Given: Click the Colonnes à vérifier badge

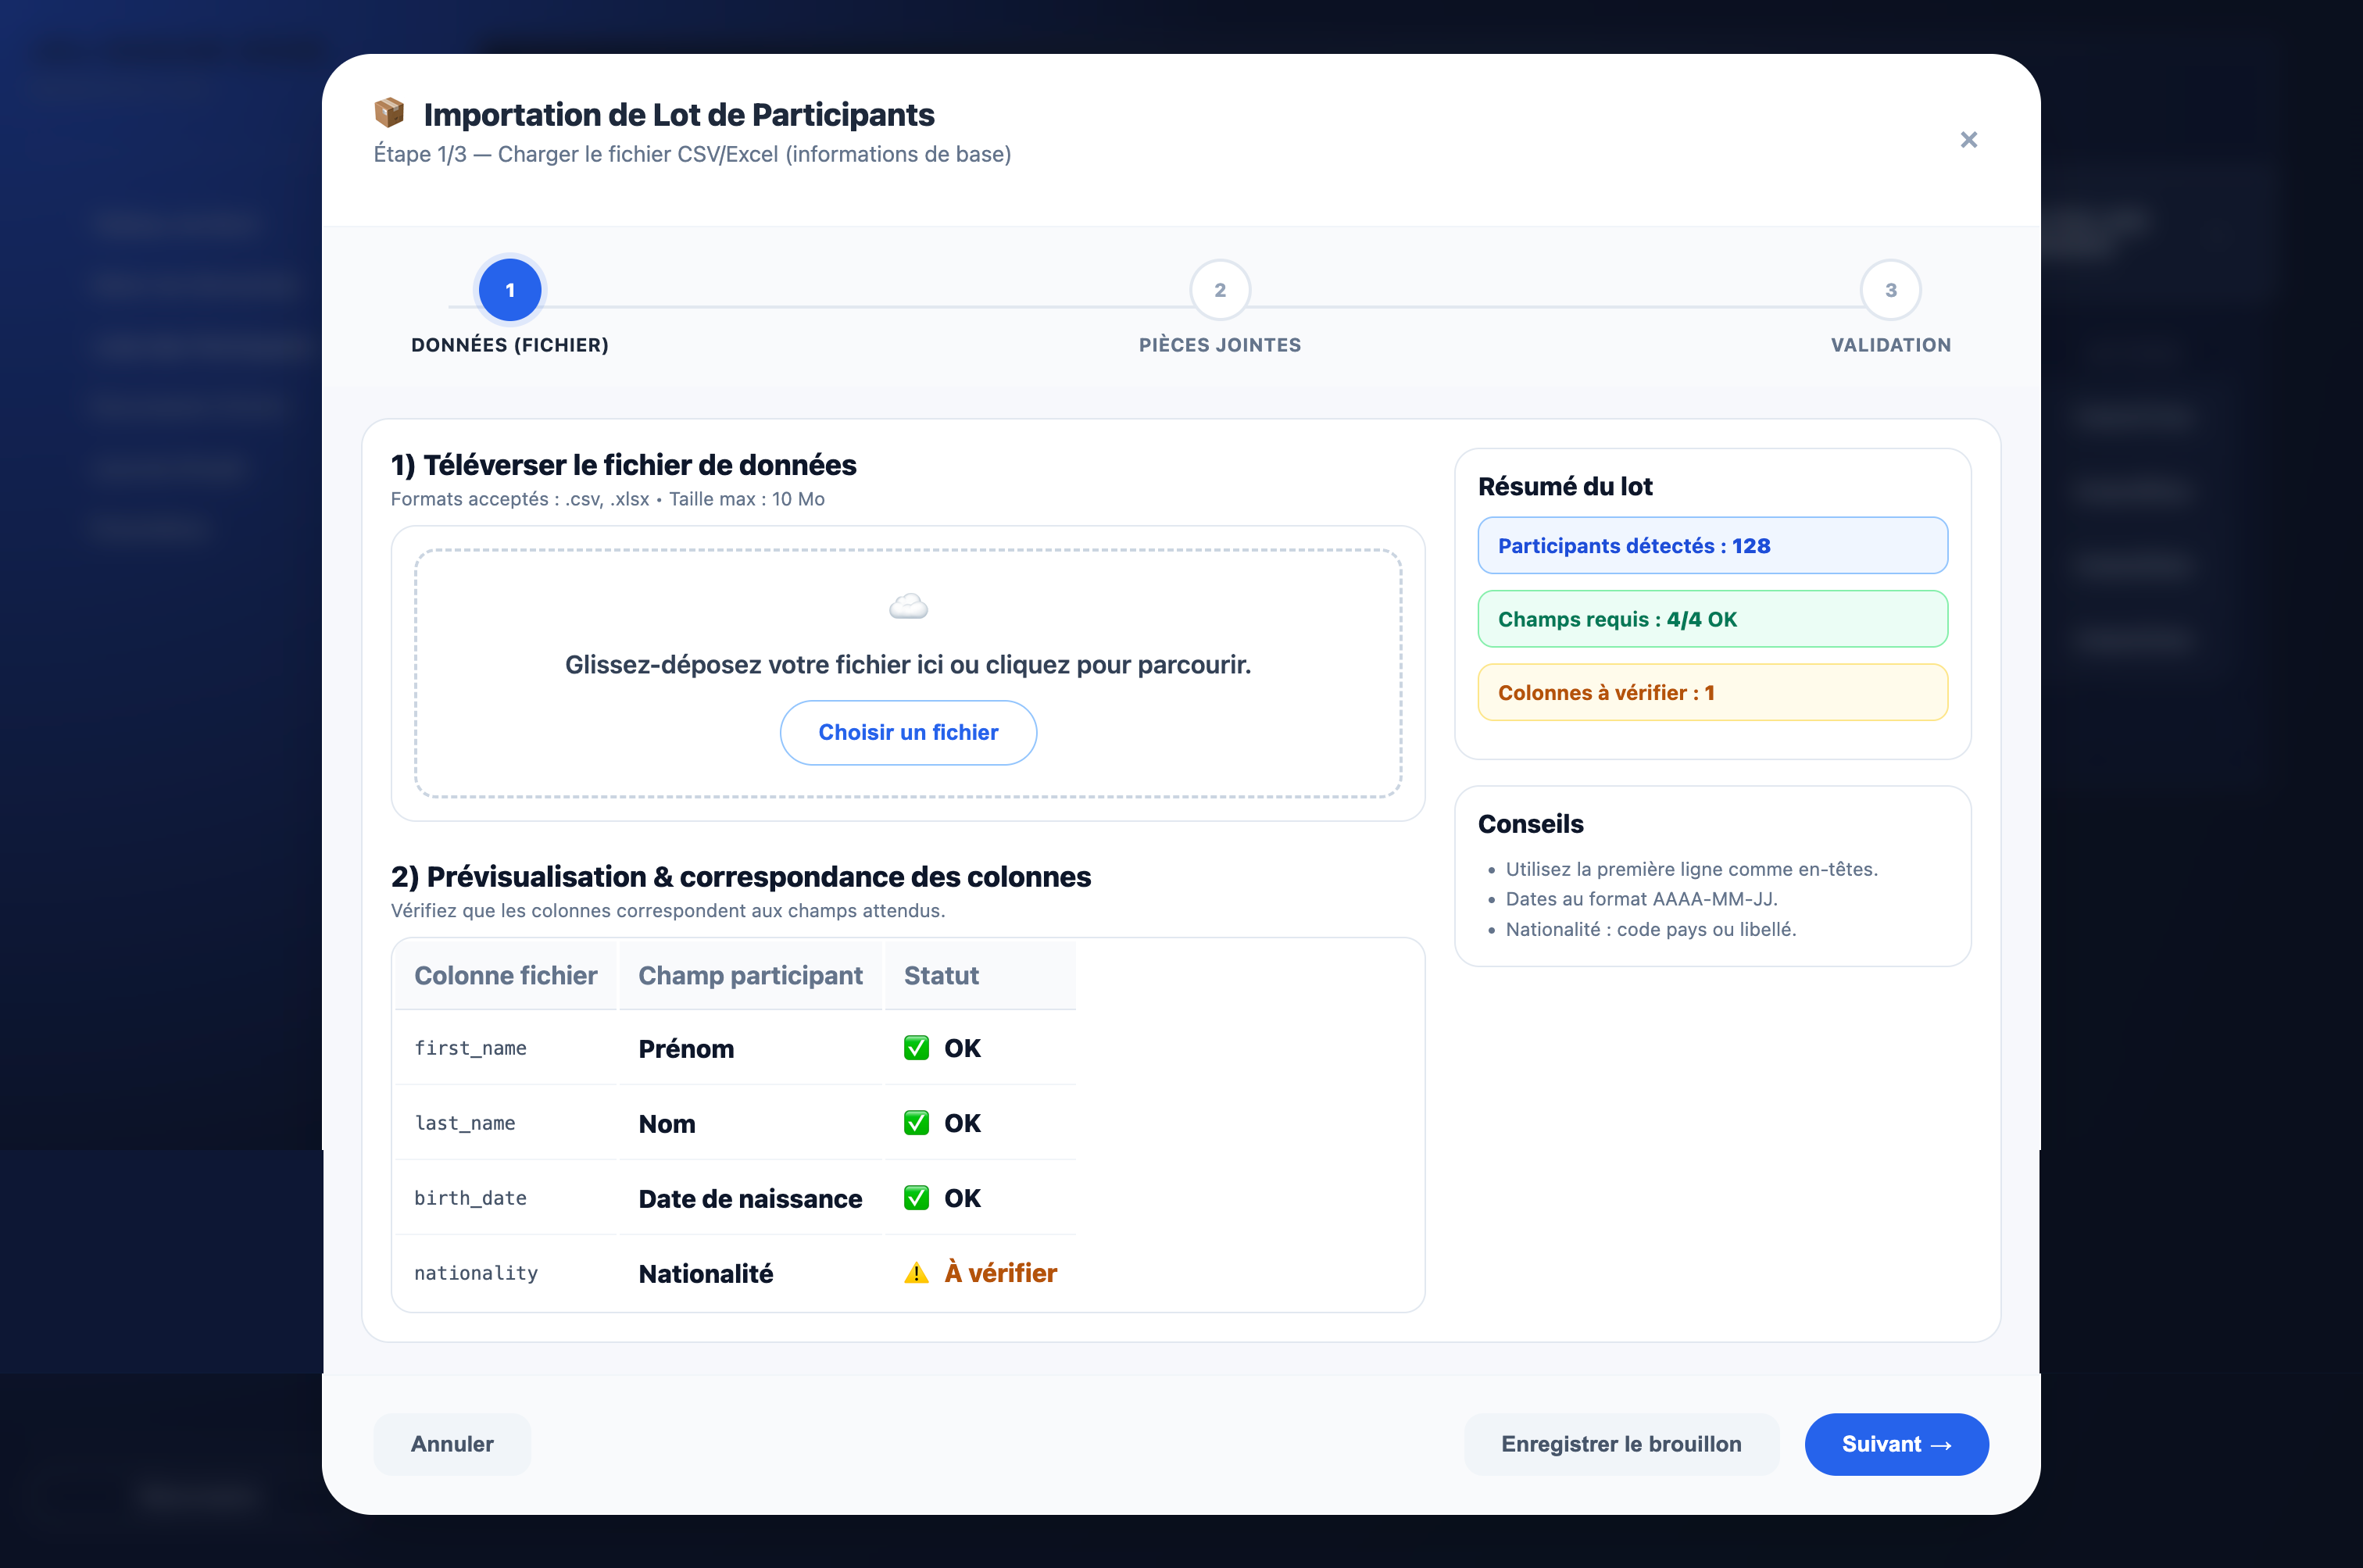Looking at the screenshot, I should pyautogui.click(x=1711, y=693).
